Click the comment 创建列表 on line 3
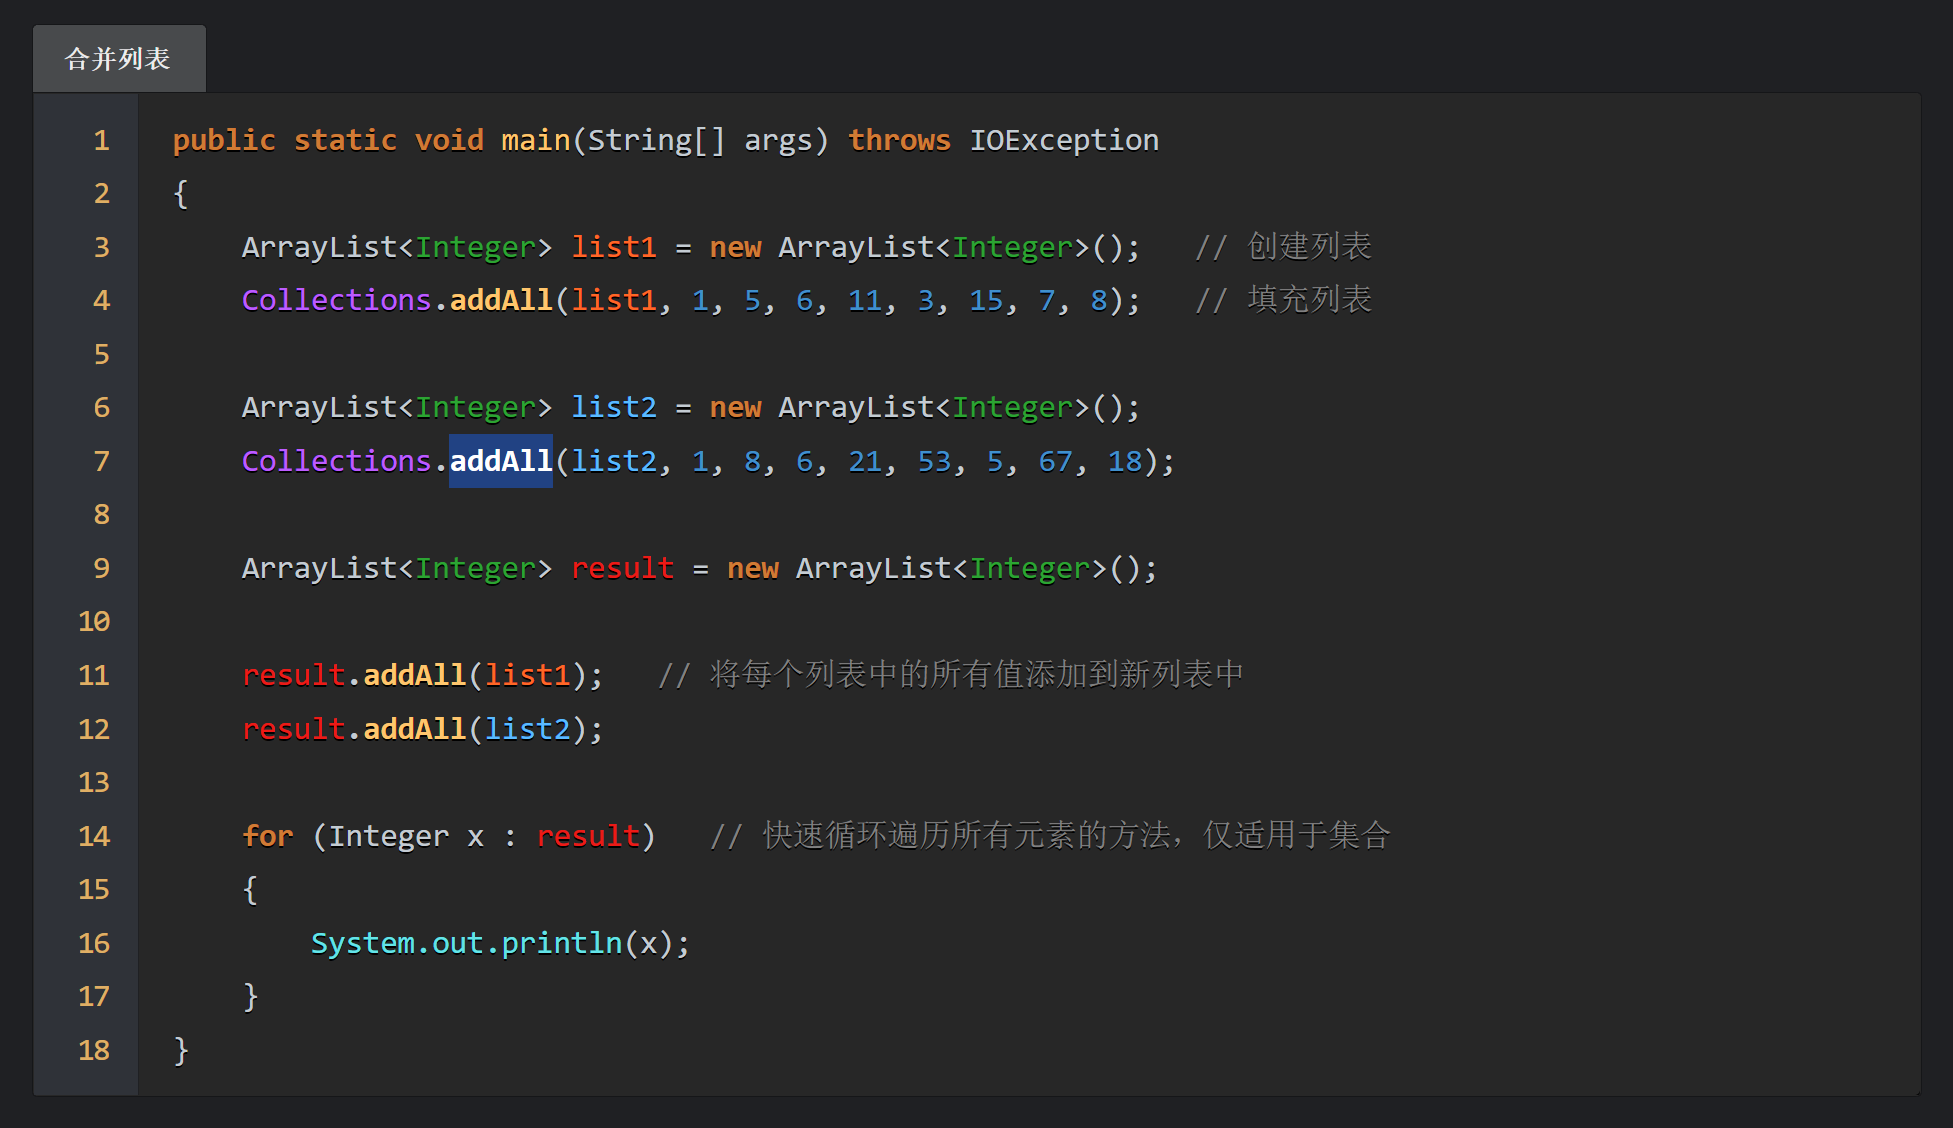Viewport: 1953px width, 1128px height. 1307,246
